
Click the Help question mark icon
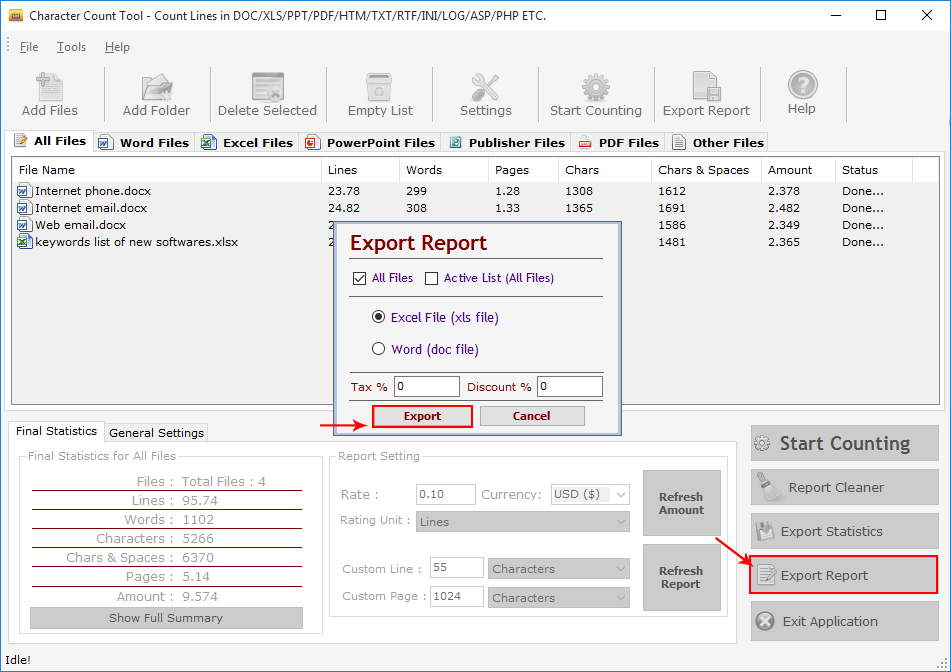pyautogui.click(x=802, y=85)
